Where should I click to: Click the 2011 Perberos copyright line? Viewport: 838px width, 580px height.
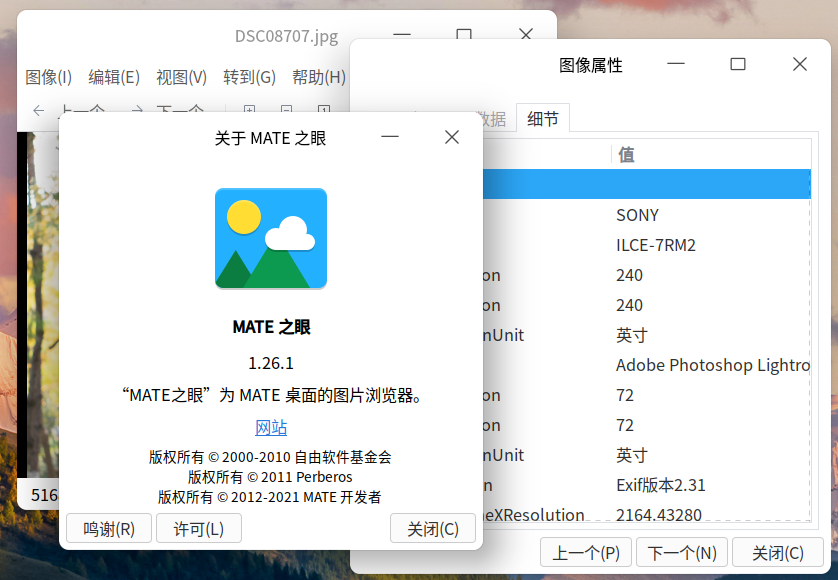coord(270,477)
